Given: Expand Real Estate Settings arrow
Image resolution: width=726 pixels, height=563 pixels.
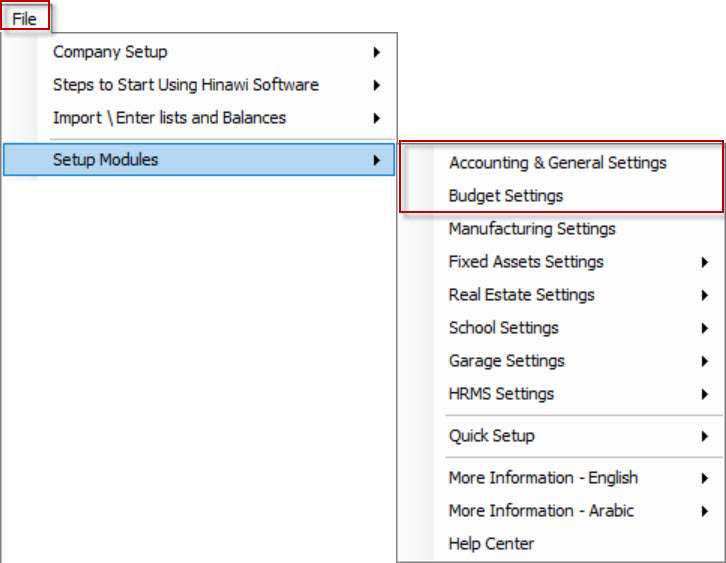Looking at the screenshot, I should (705, 295).
